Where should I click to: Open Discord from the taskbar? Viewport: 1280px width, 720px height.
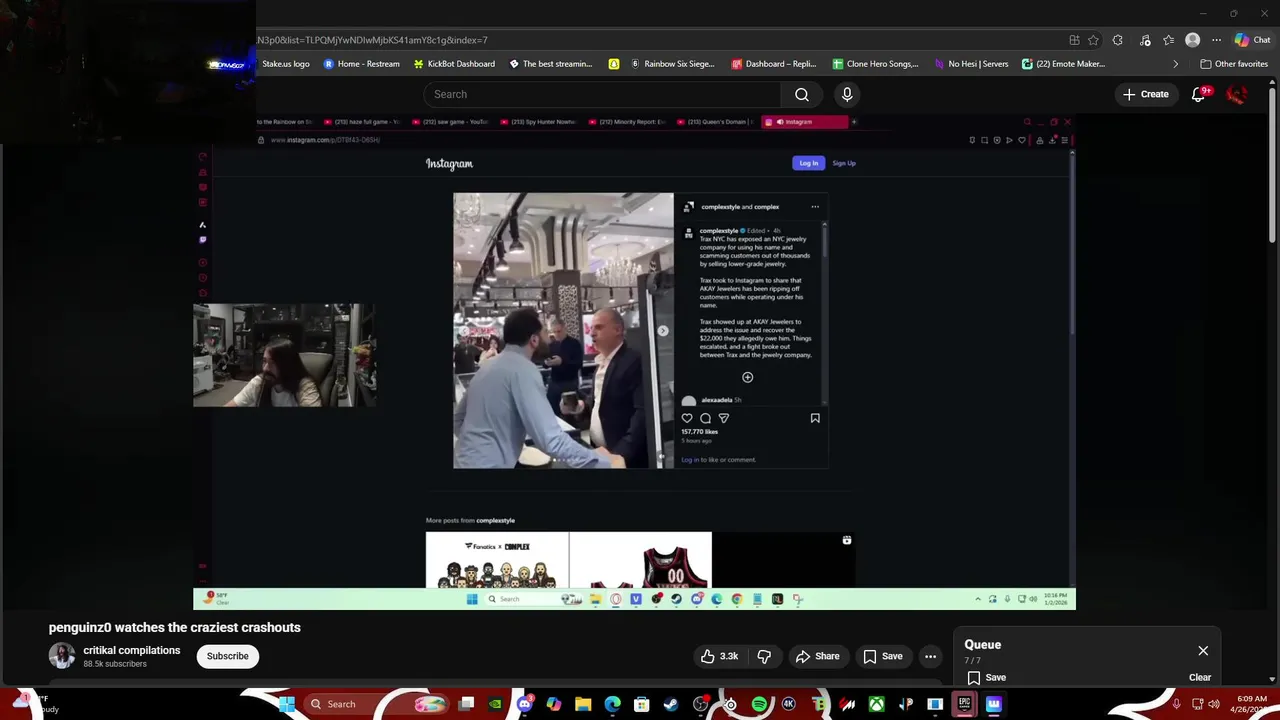click(525, 704)
